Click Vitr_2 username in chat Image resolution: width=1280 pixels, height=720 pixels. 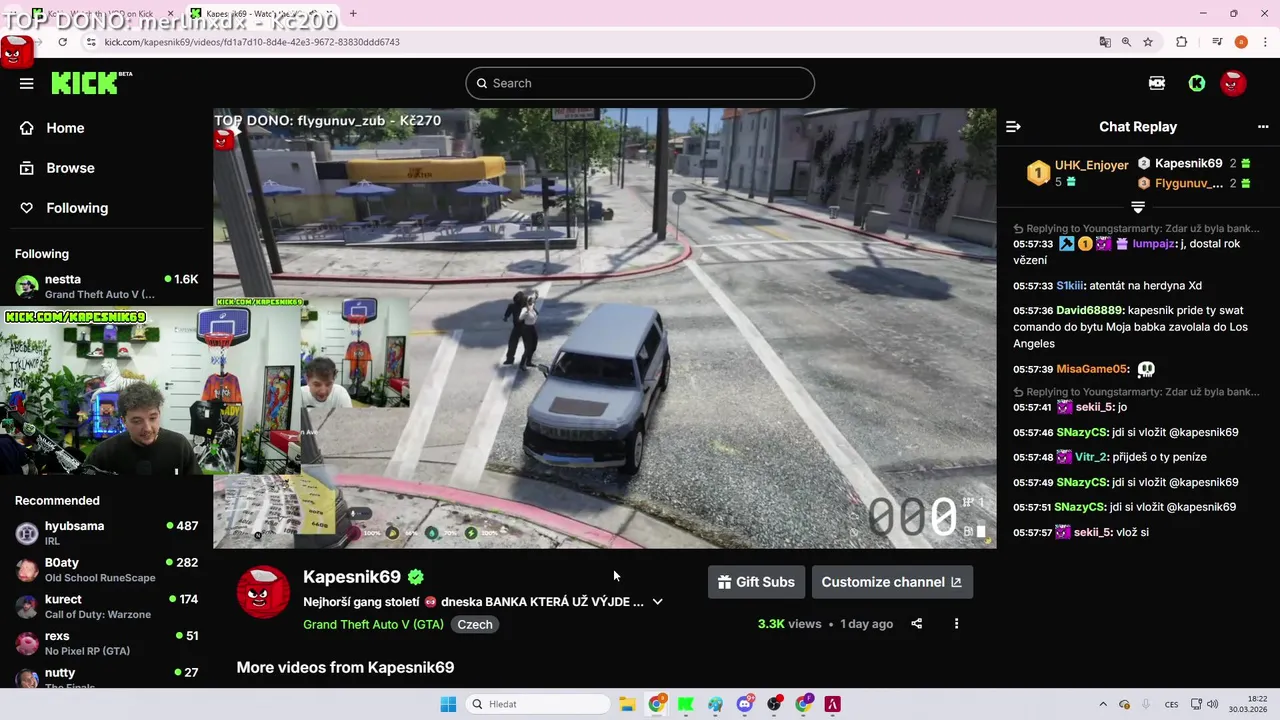tap(1090, 457)
